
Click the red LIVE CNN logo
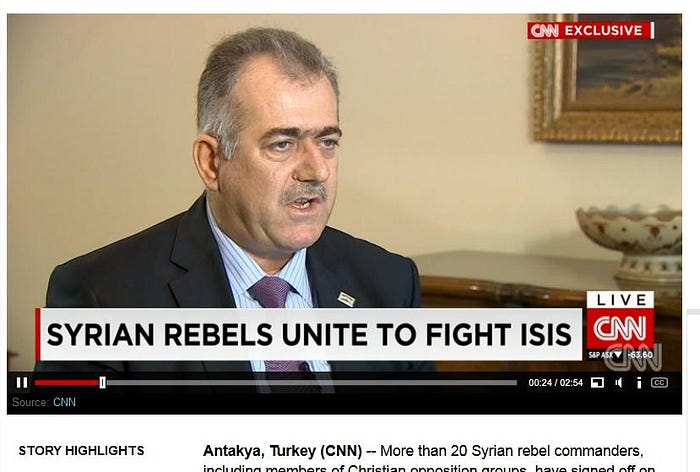coord(620,320)
